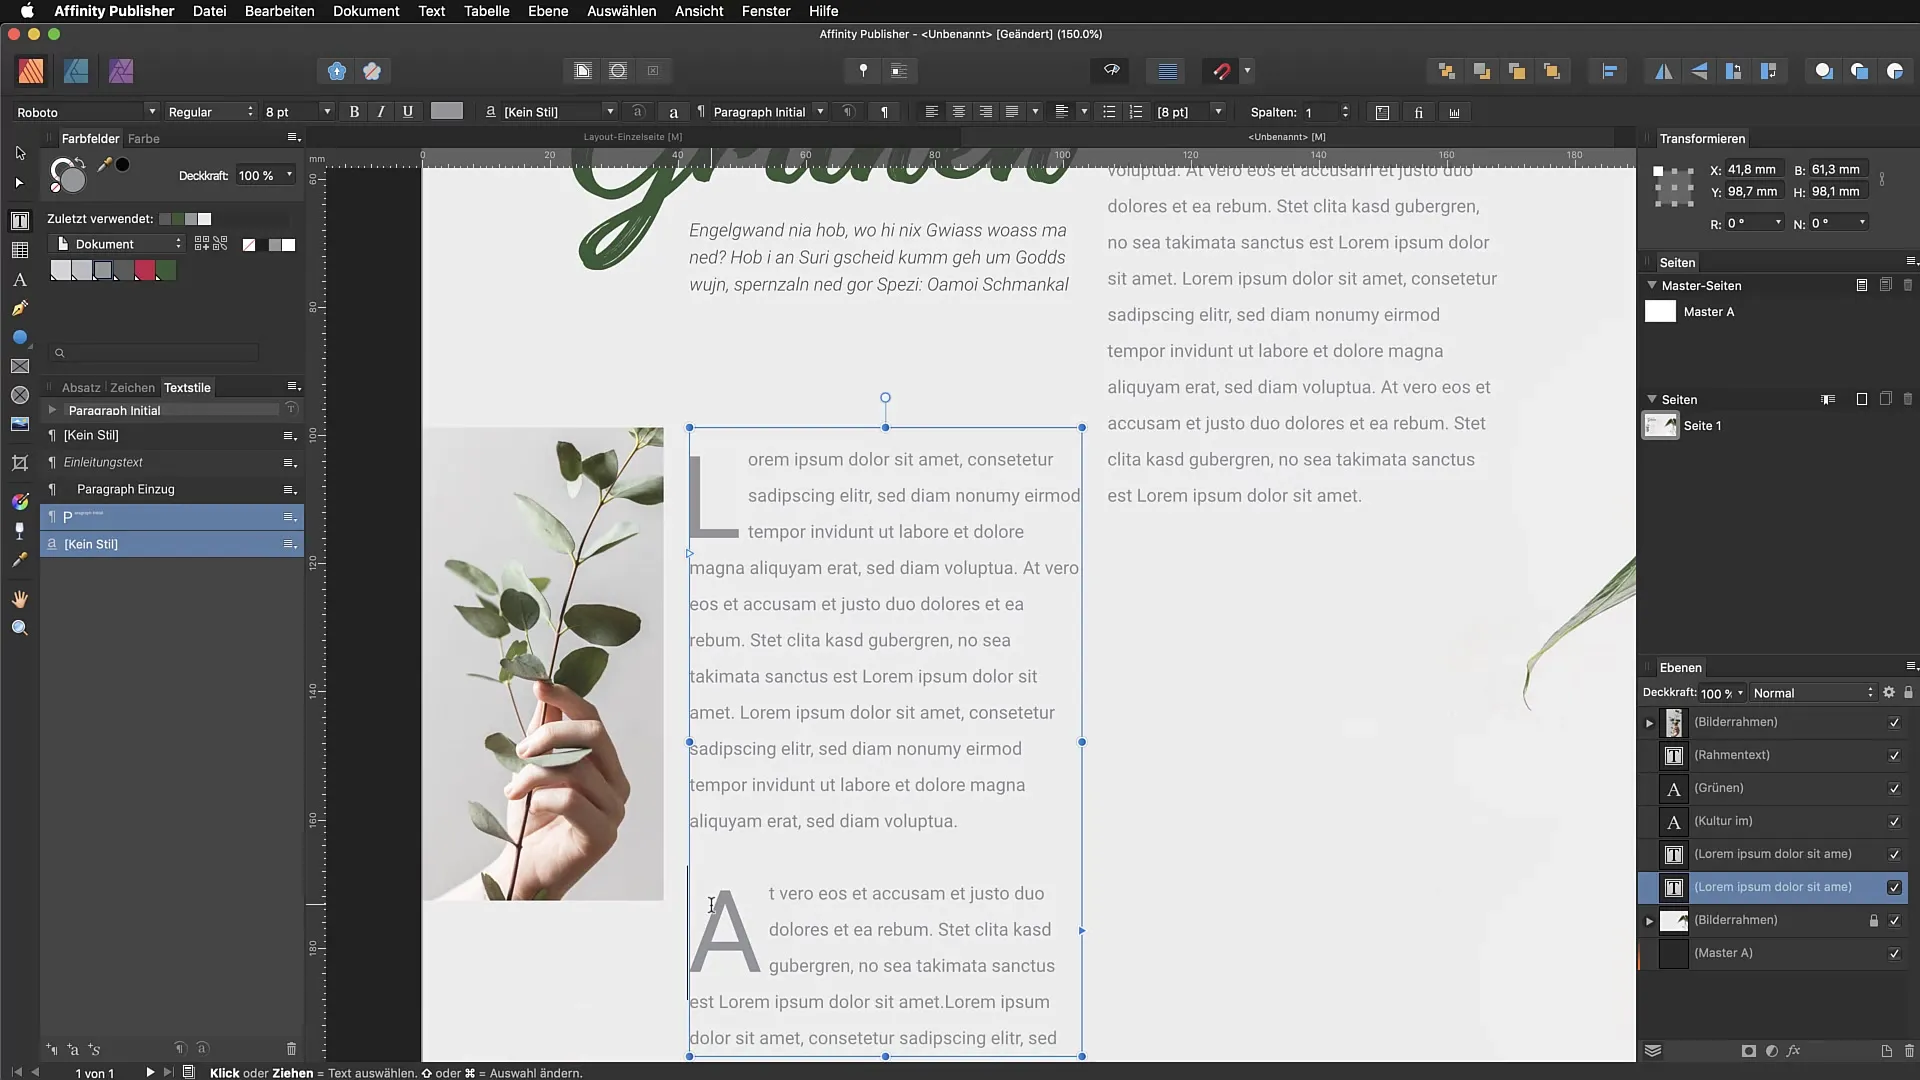Toggle visibility of Rahmentext layer
1920x1080 pixels.
tap(1894, 755)
